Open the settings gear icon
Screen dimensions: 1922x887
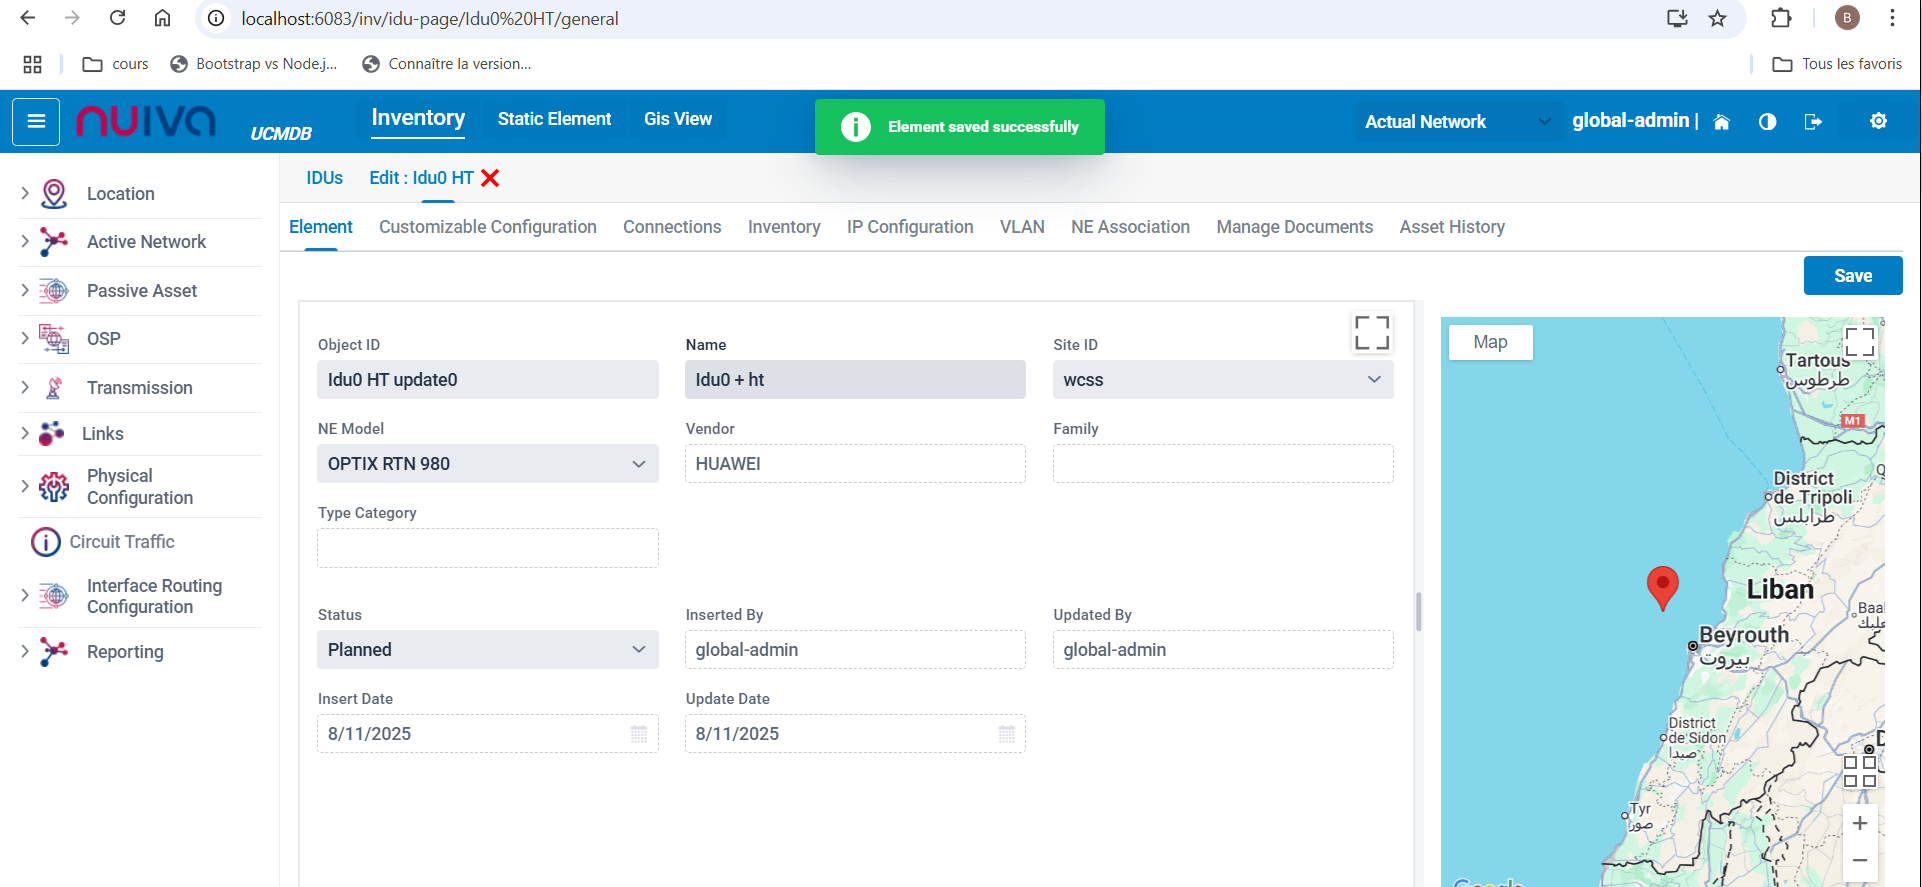1878,121
